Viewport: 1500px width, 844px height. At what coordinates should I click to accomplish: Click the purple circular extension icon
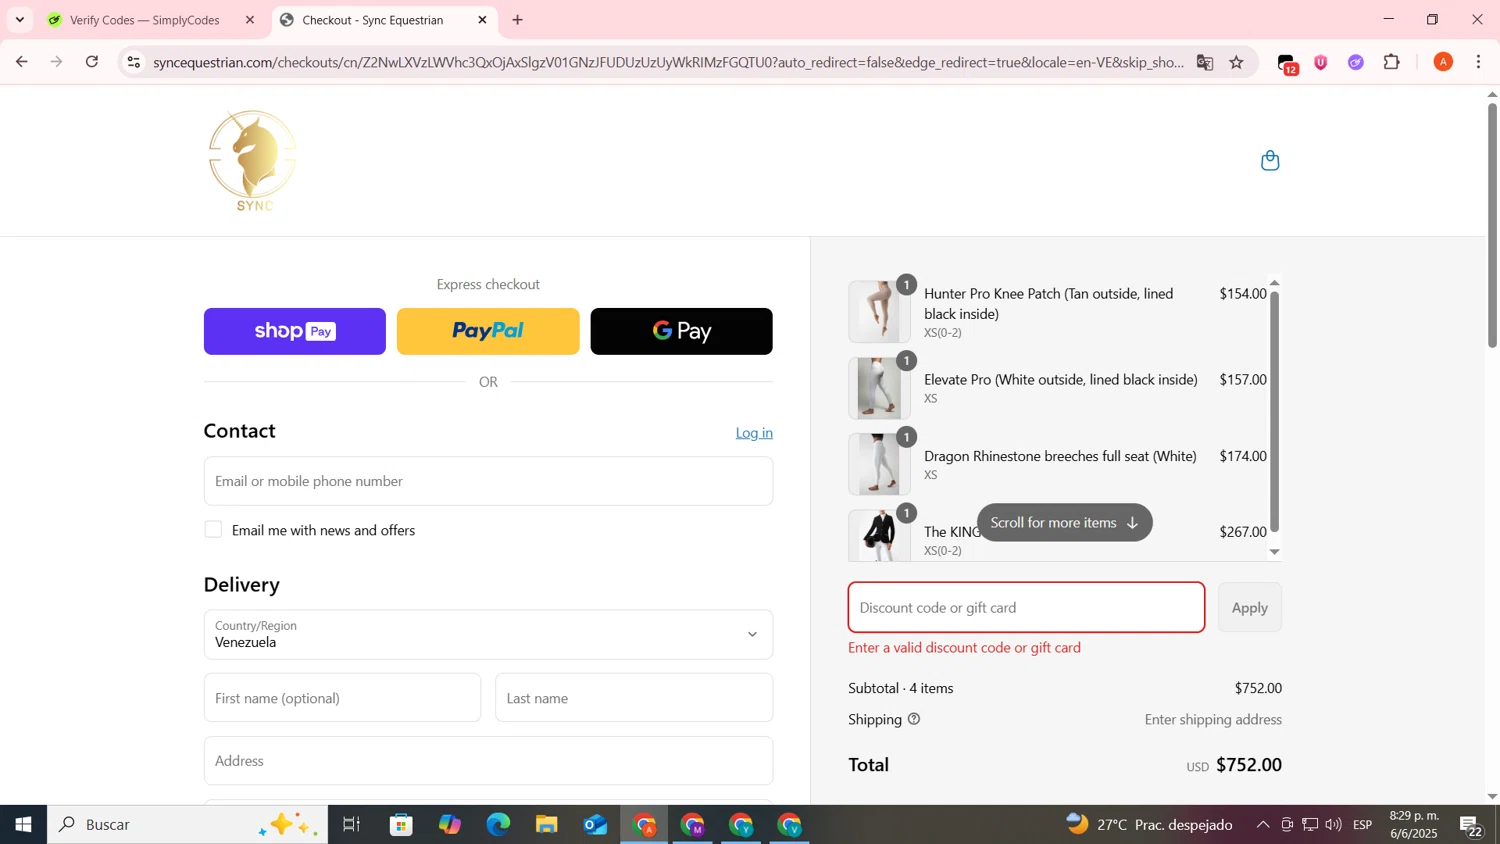pyautogui.click(x=1356, y=62)
